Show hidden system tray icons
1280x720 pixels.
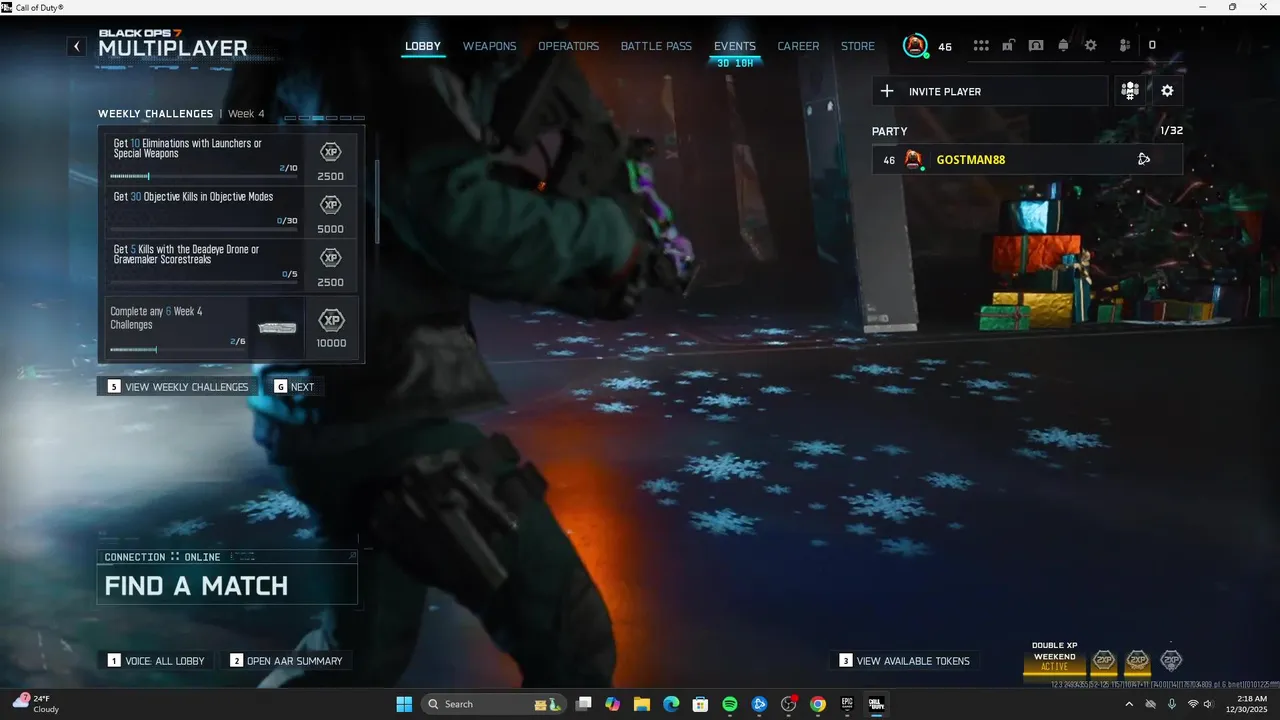point(1130,704)
